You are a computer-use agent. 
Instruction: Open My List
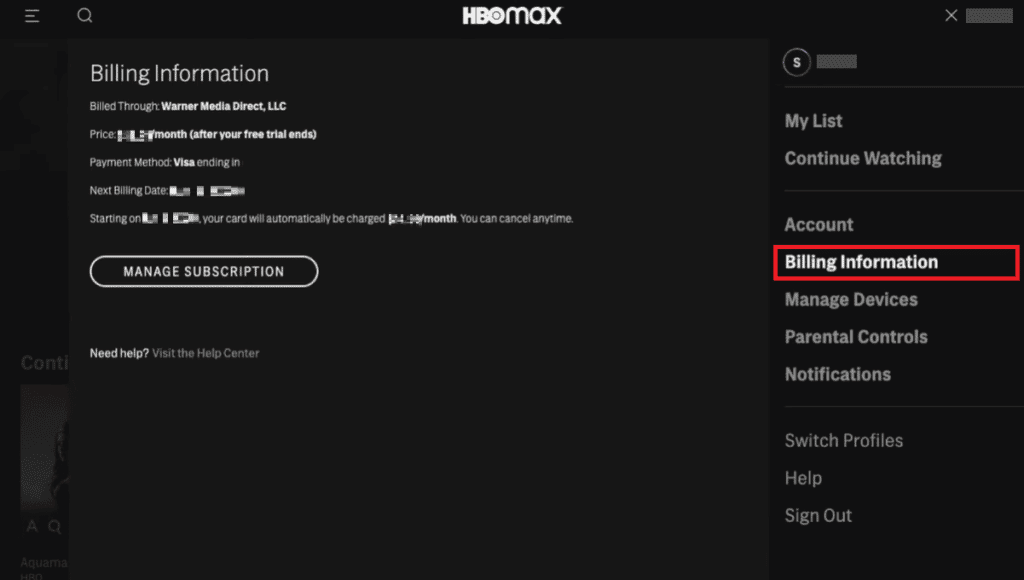813,121
